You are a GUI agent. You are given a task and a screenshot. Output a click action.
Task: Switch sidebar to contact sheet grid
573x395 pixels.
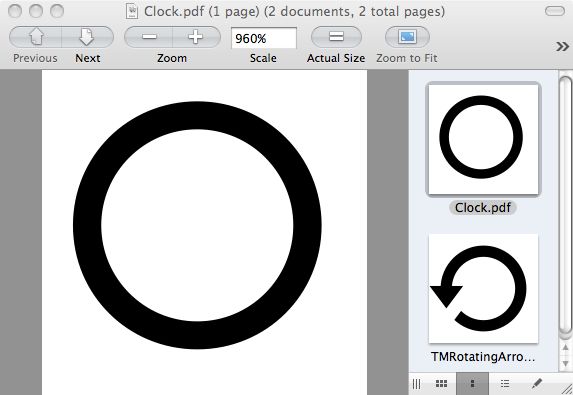(441, 384)
